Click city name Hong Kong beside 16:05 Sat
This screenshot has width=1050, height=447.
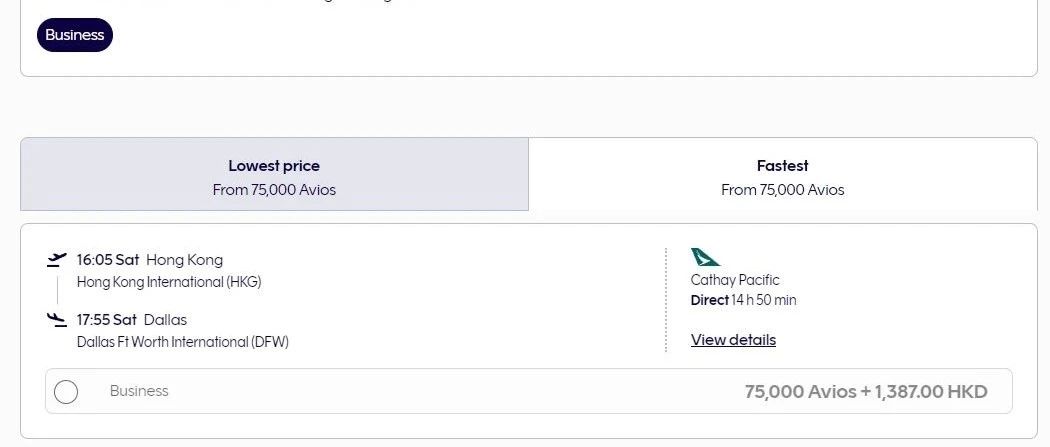pyautogui.click(x=185, y=260)
